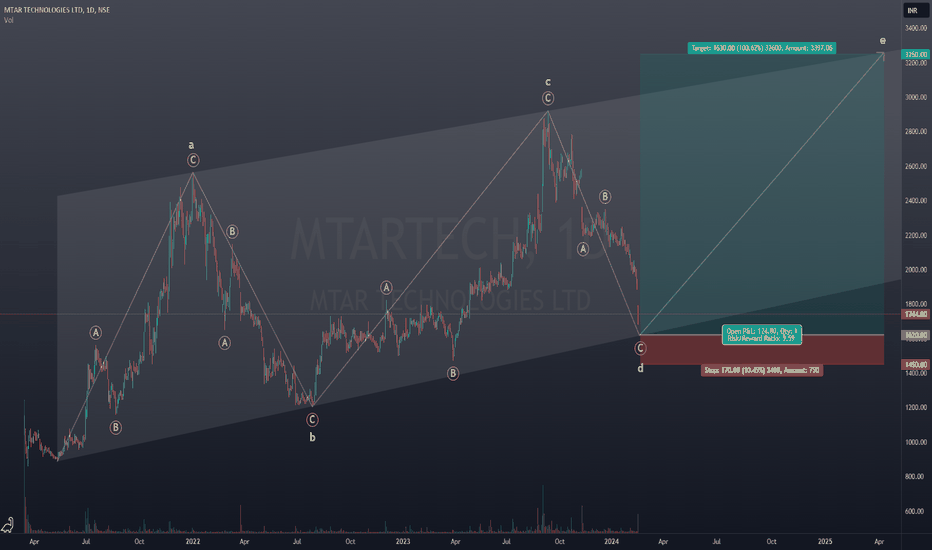Click circled C label above wave b
Image resolution: width=932 pixels, height=550 pixels.
[x=312, y=420]
